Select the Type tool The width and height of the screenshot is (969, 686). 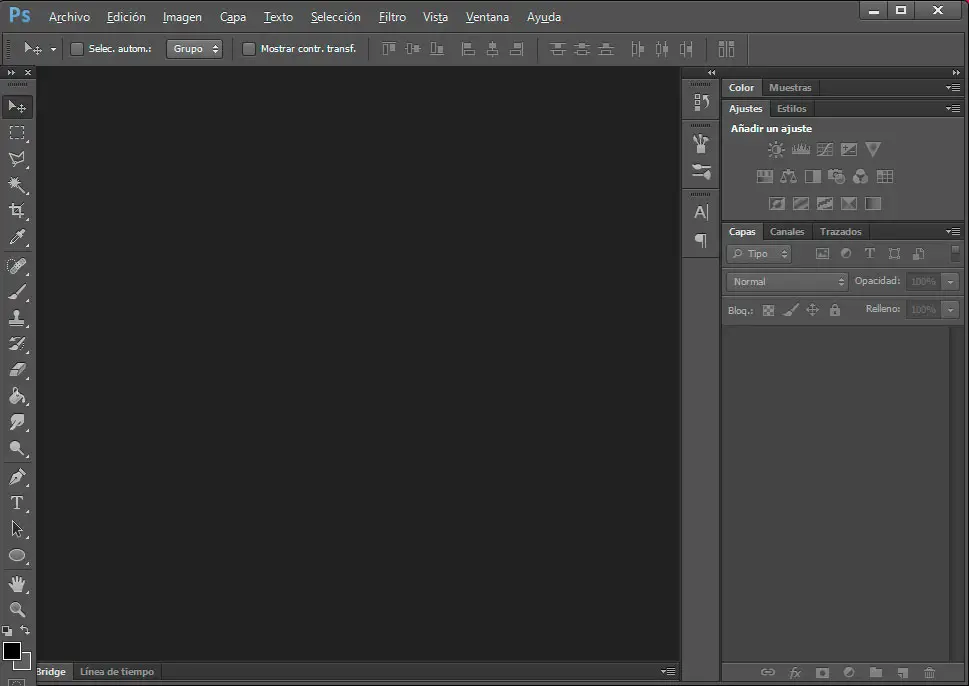point(17,502)
